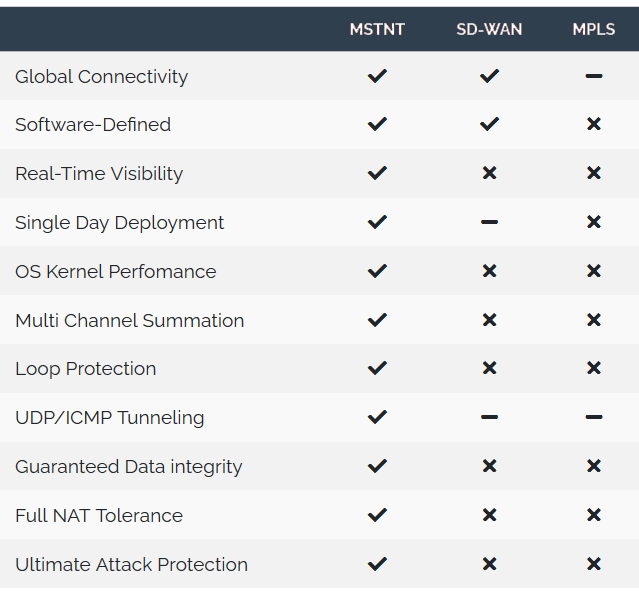Select the SD-WAN column header
Screen dimensions: 639x601
tap(489, 29)
